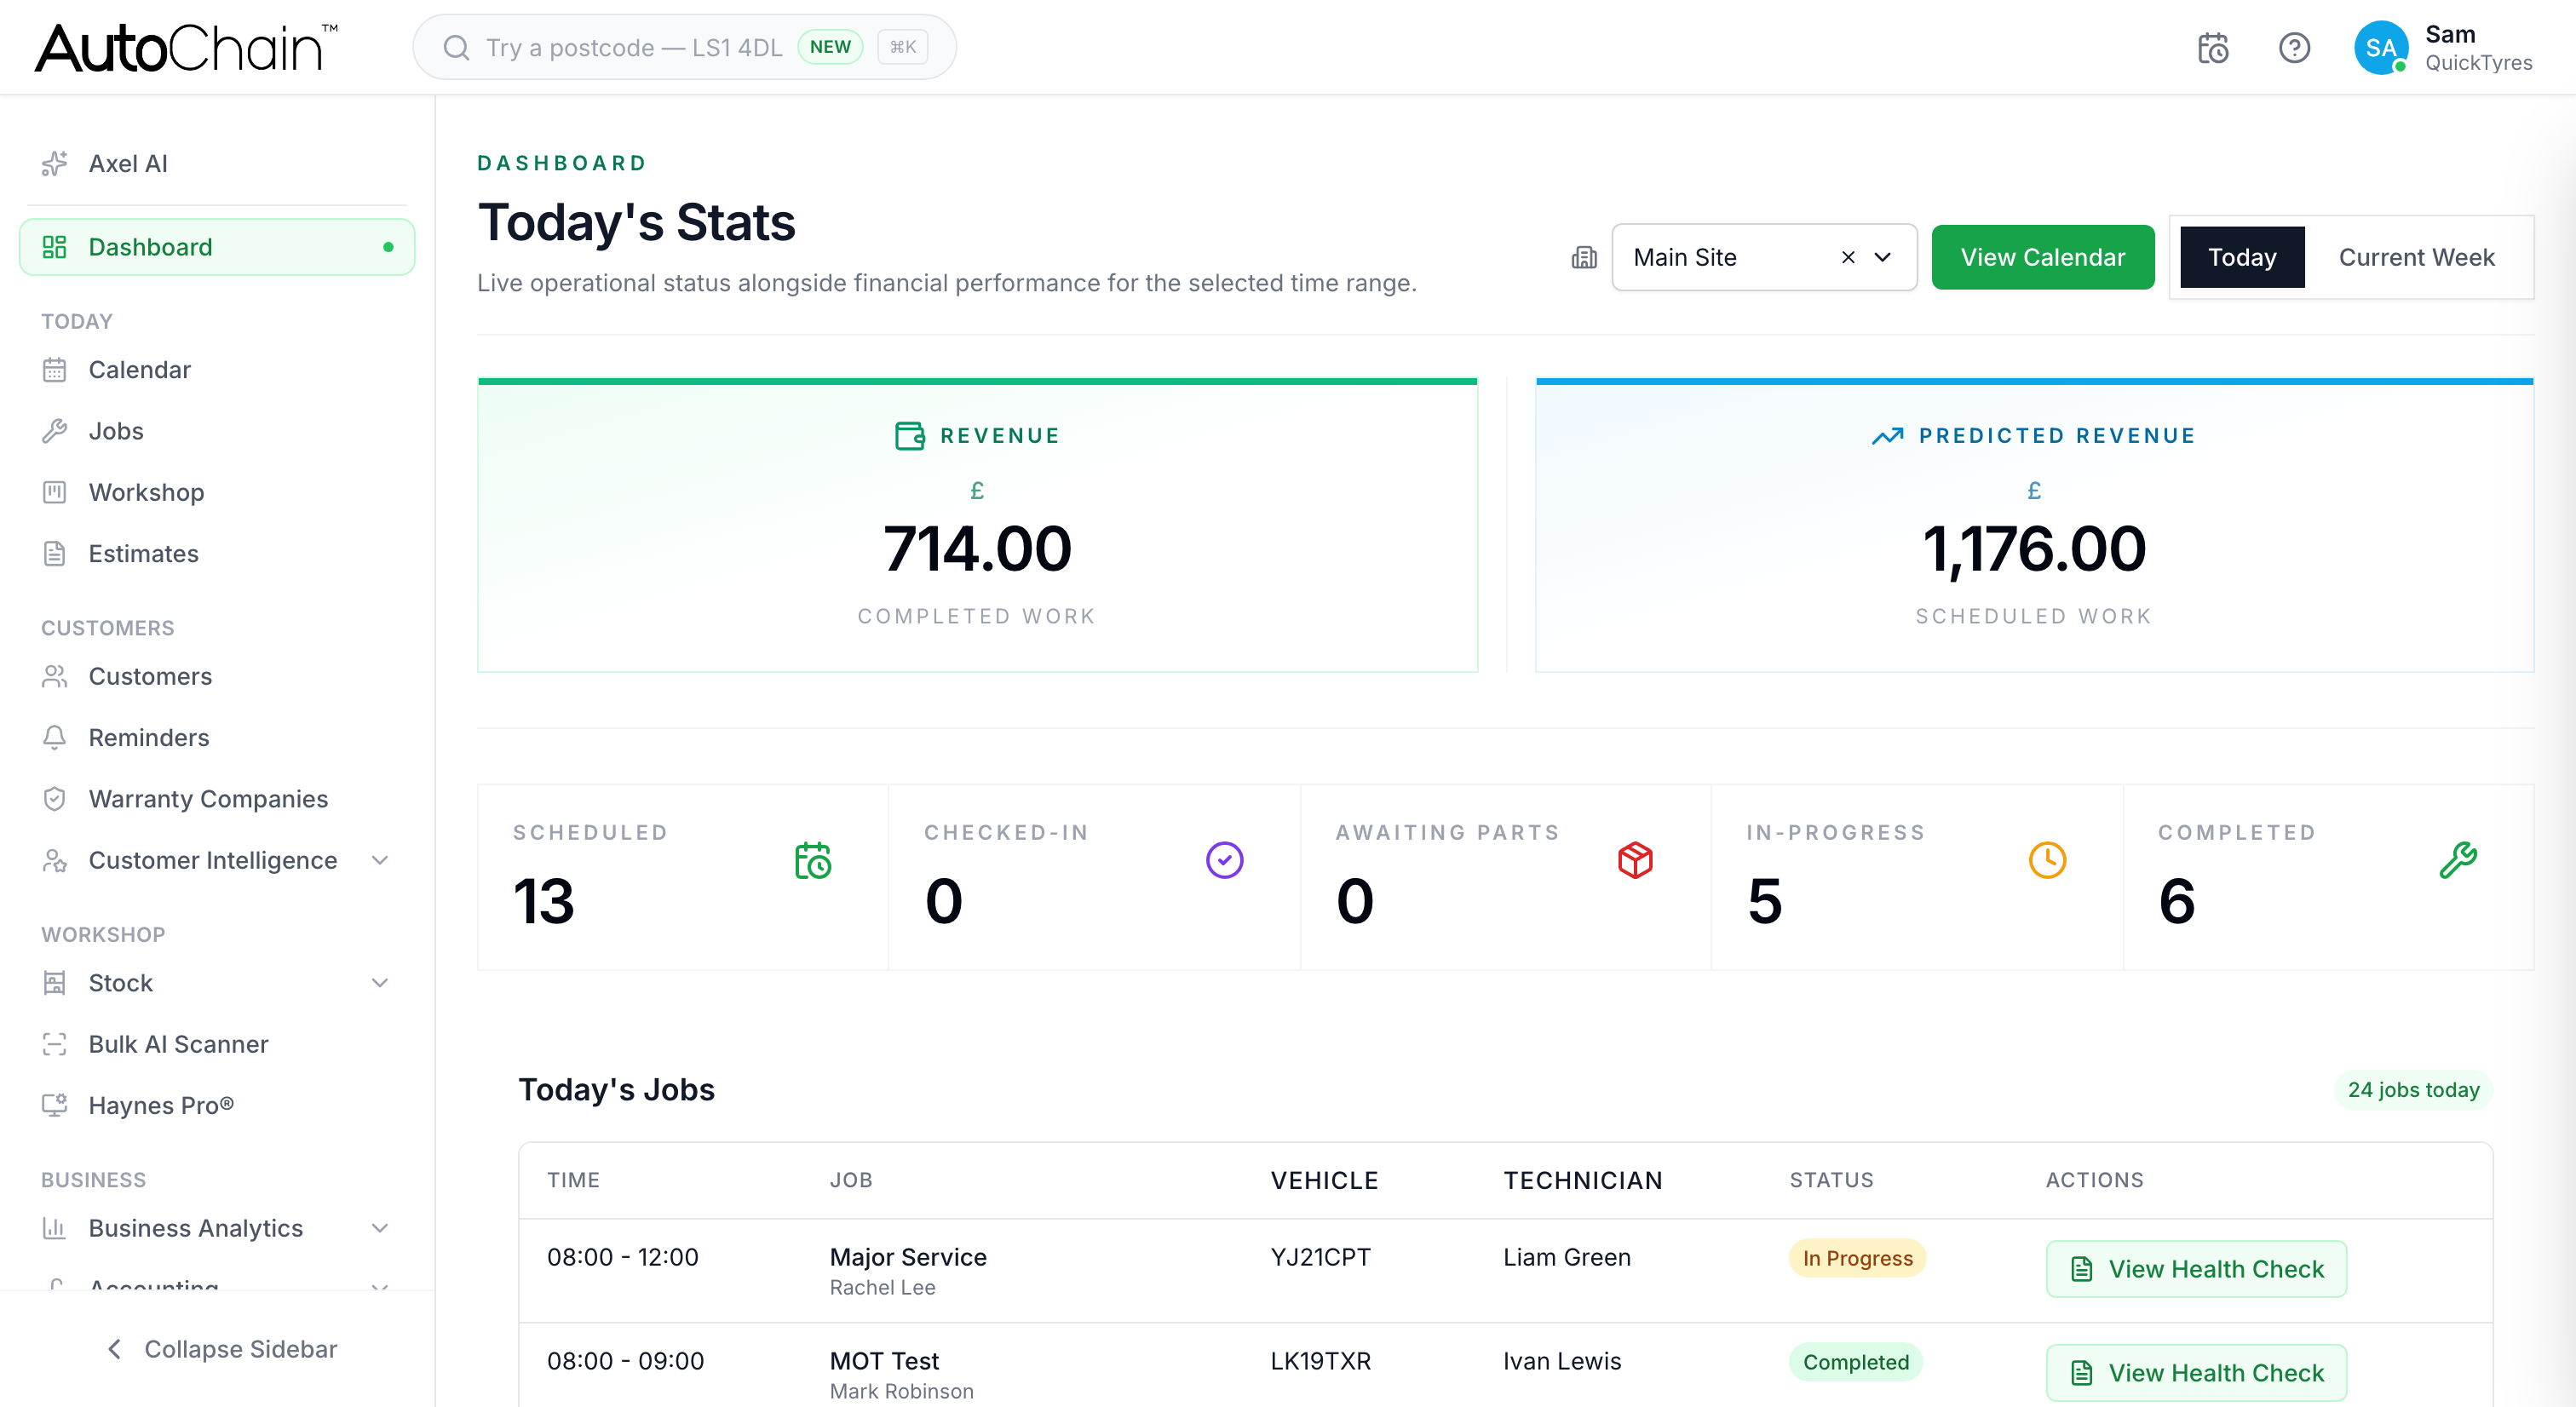This screenshot has width=2576, height=1407.
Task: Click the In Progress status badge
Action: pos(1857,1258)
